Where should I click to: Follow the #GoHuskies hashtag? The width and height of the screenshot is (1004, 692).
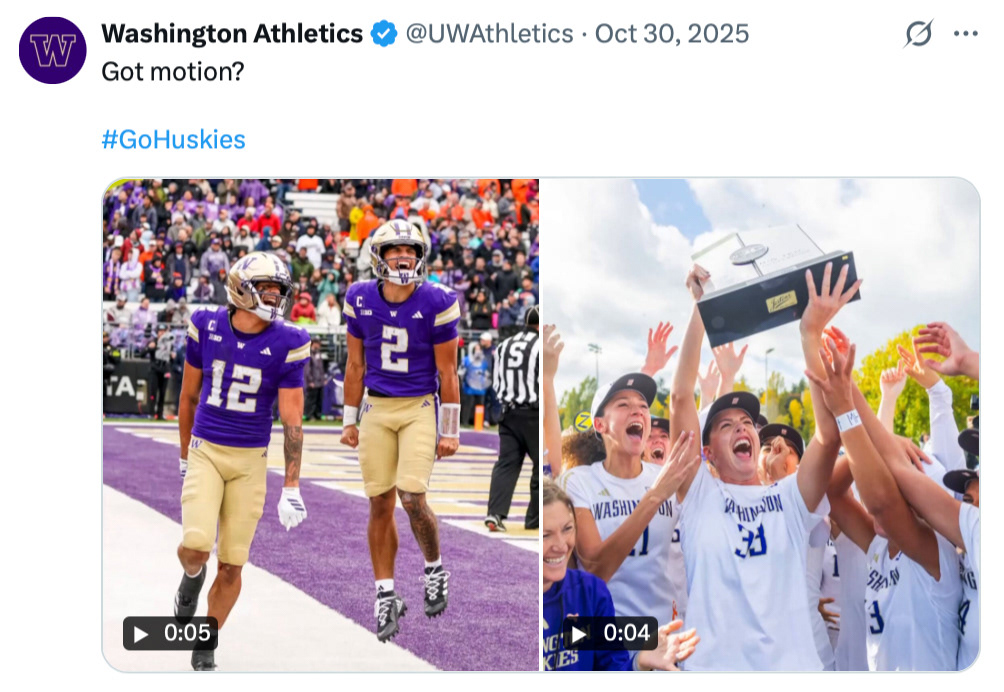[x=173, y=139]
